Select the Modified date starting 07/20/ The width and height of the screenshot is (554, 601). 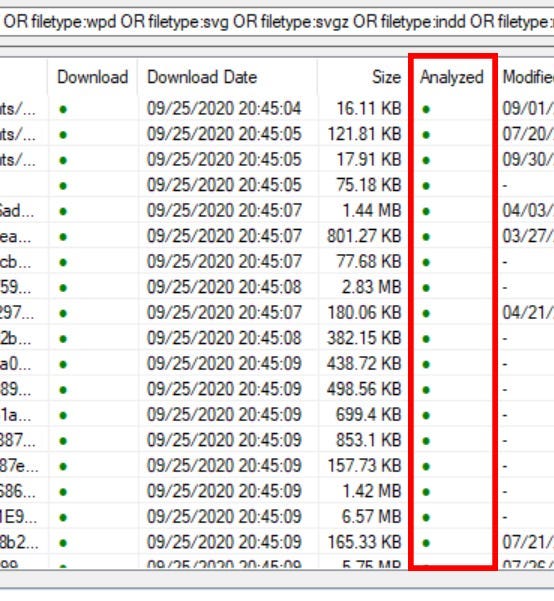point(528,134)
